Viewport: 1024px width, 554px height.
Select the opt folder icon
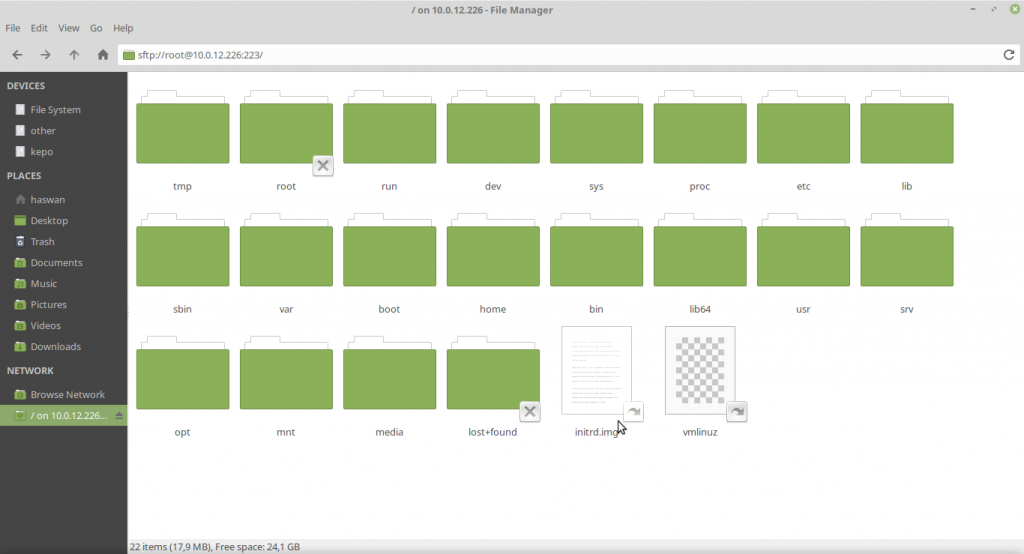[183, 372]
